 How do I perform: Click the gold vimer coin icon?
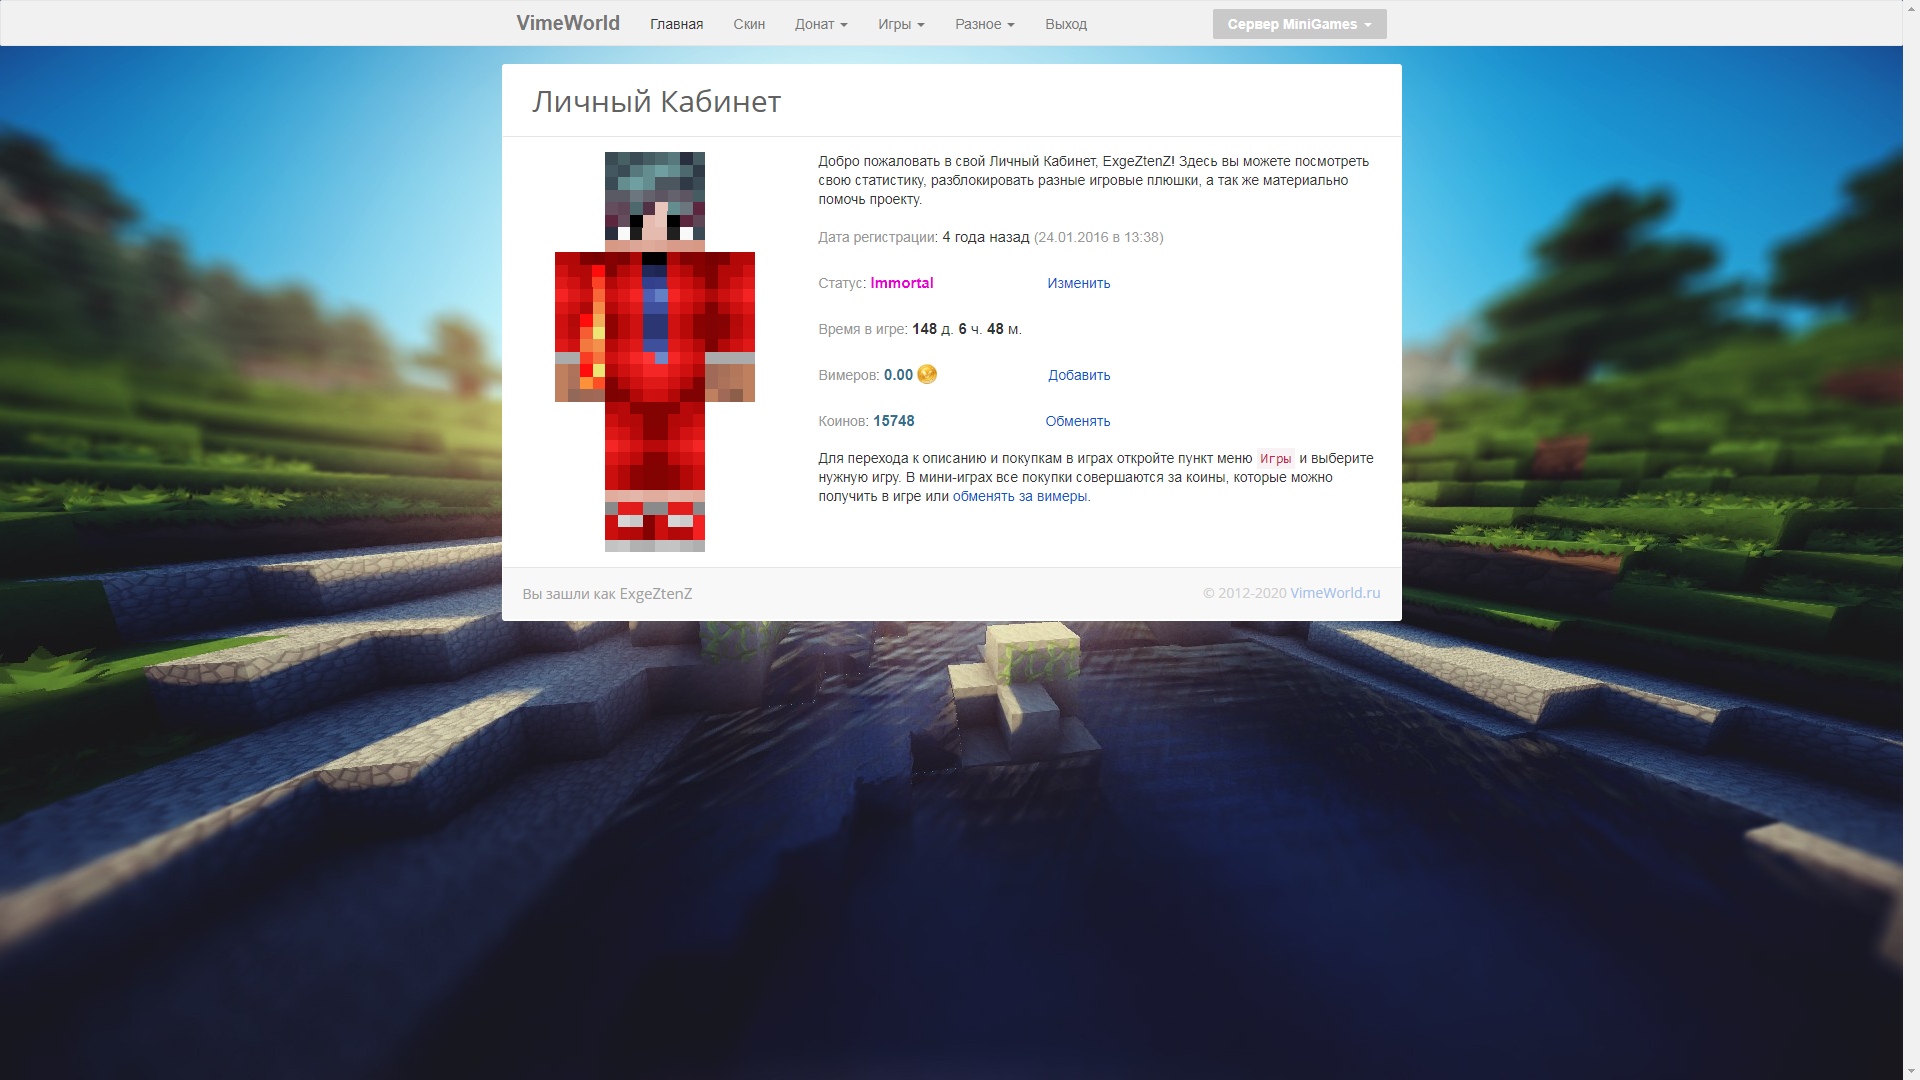point(927,374)
